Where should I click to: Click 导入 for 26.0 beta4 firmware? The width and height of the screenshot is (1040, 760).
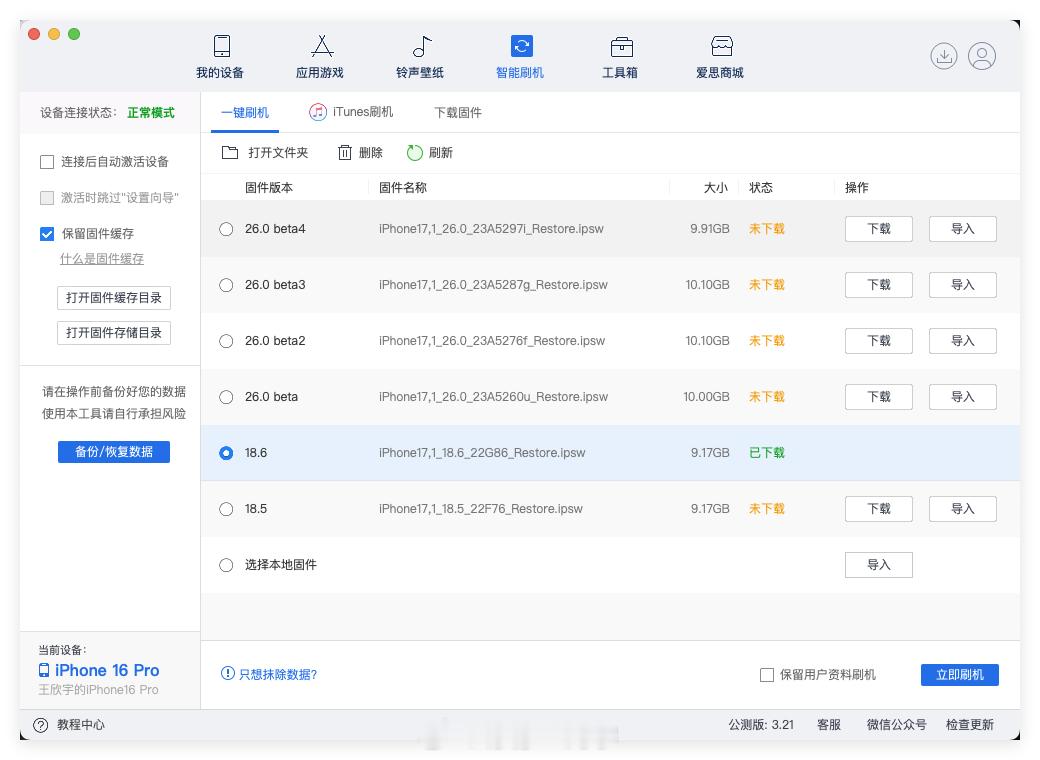click(962, 229)
